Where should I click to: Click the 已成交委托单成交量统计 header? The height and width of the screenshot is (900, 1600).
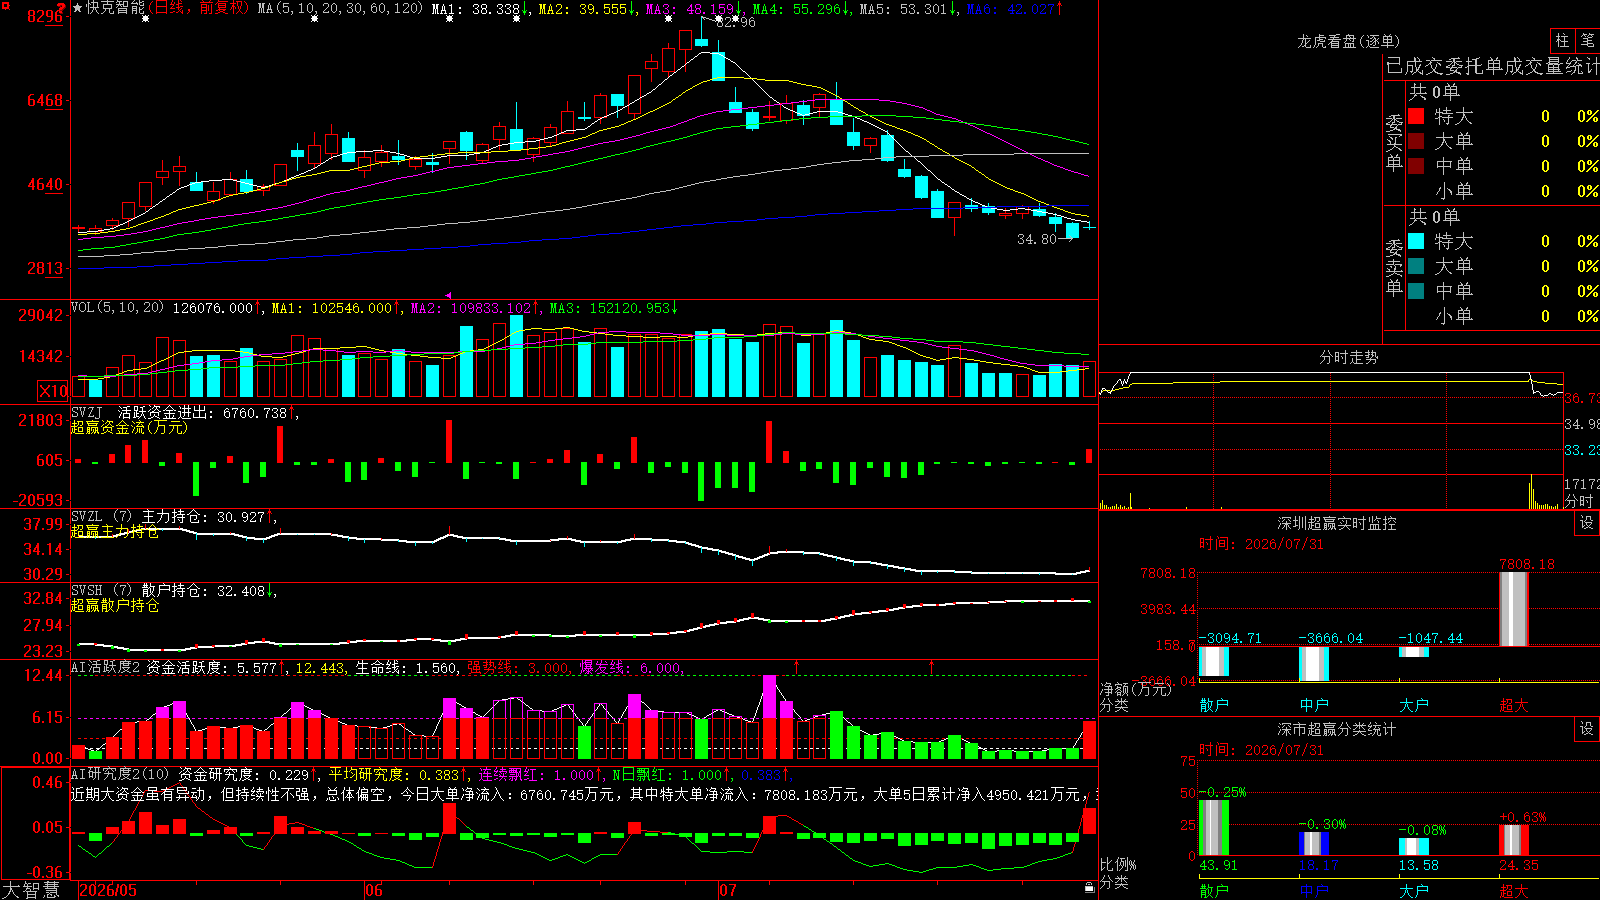pyautogui.click(x=1492, y=67)
